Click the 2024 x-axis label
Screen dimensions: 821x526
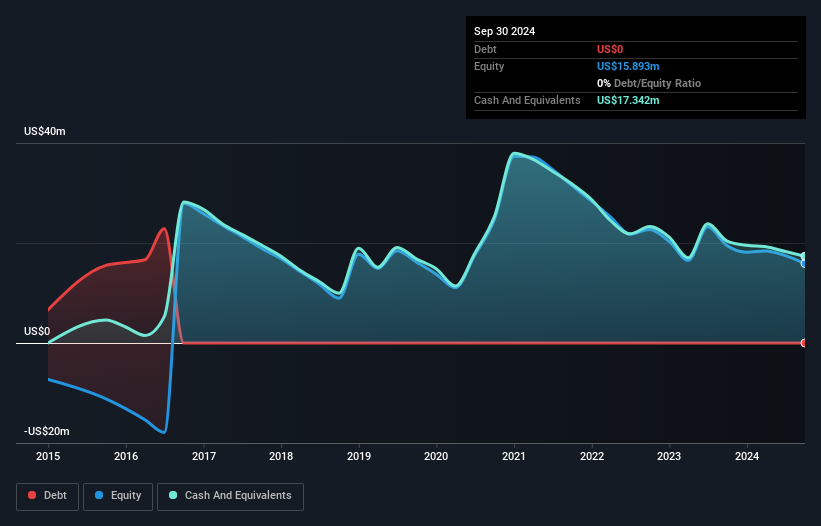pyautogui.click(x=747, y=456)
